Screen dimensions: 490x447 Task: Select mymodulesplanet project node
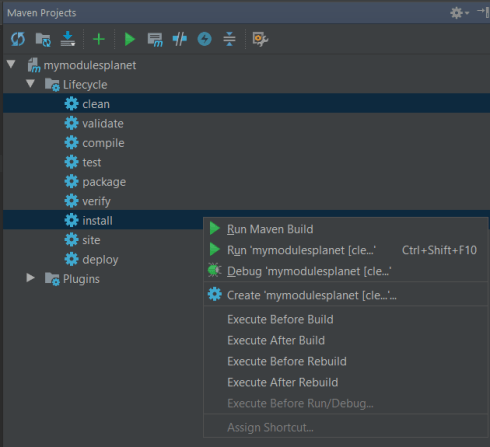tap(90, 65)
